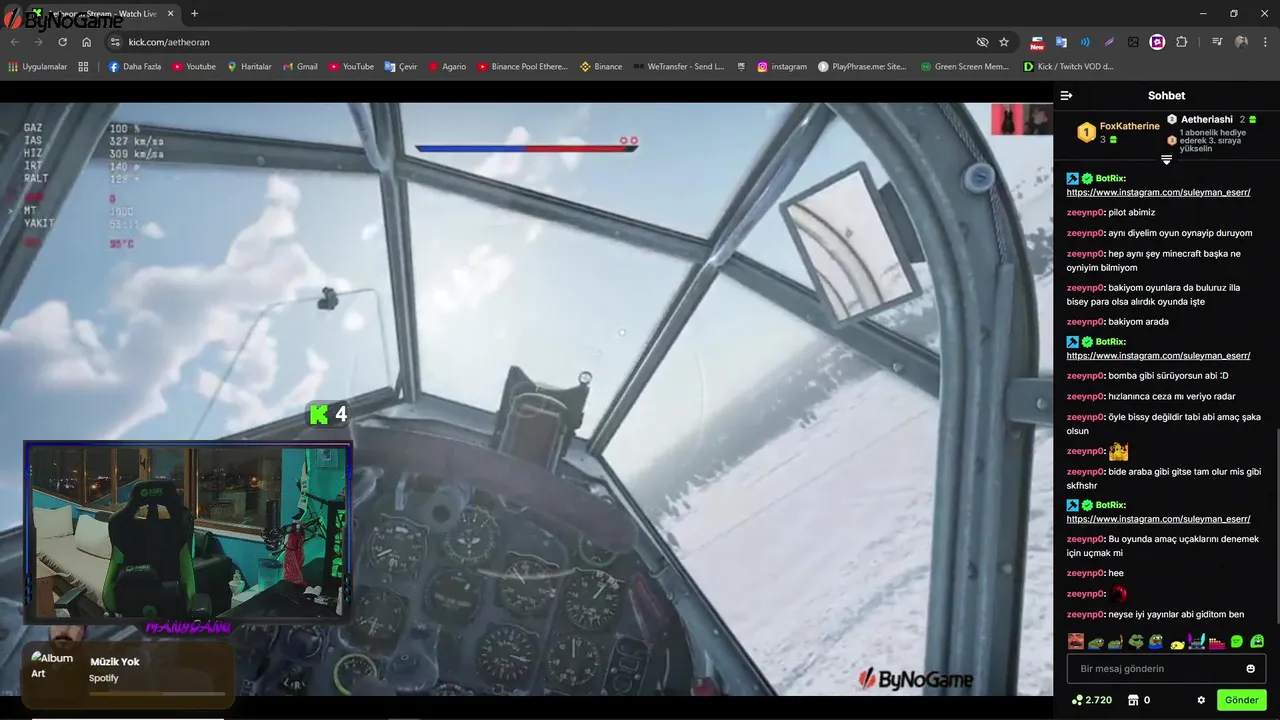This screenshot has width=1280, height=720.
Task: Click the chat panel scrollbar
Action: click(x=1277, y=525)
